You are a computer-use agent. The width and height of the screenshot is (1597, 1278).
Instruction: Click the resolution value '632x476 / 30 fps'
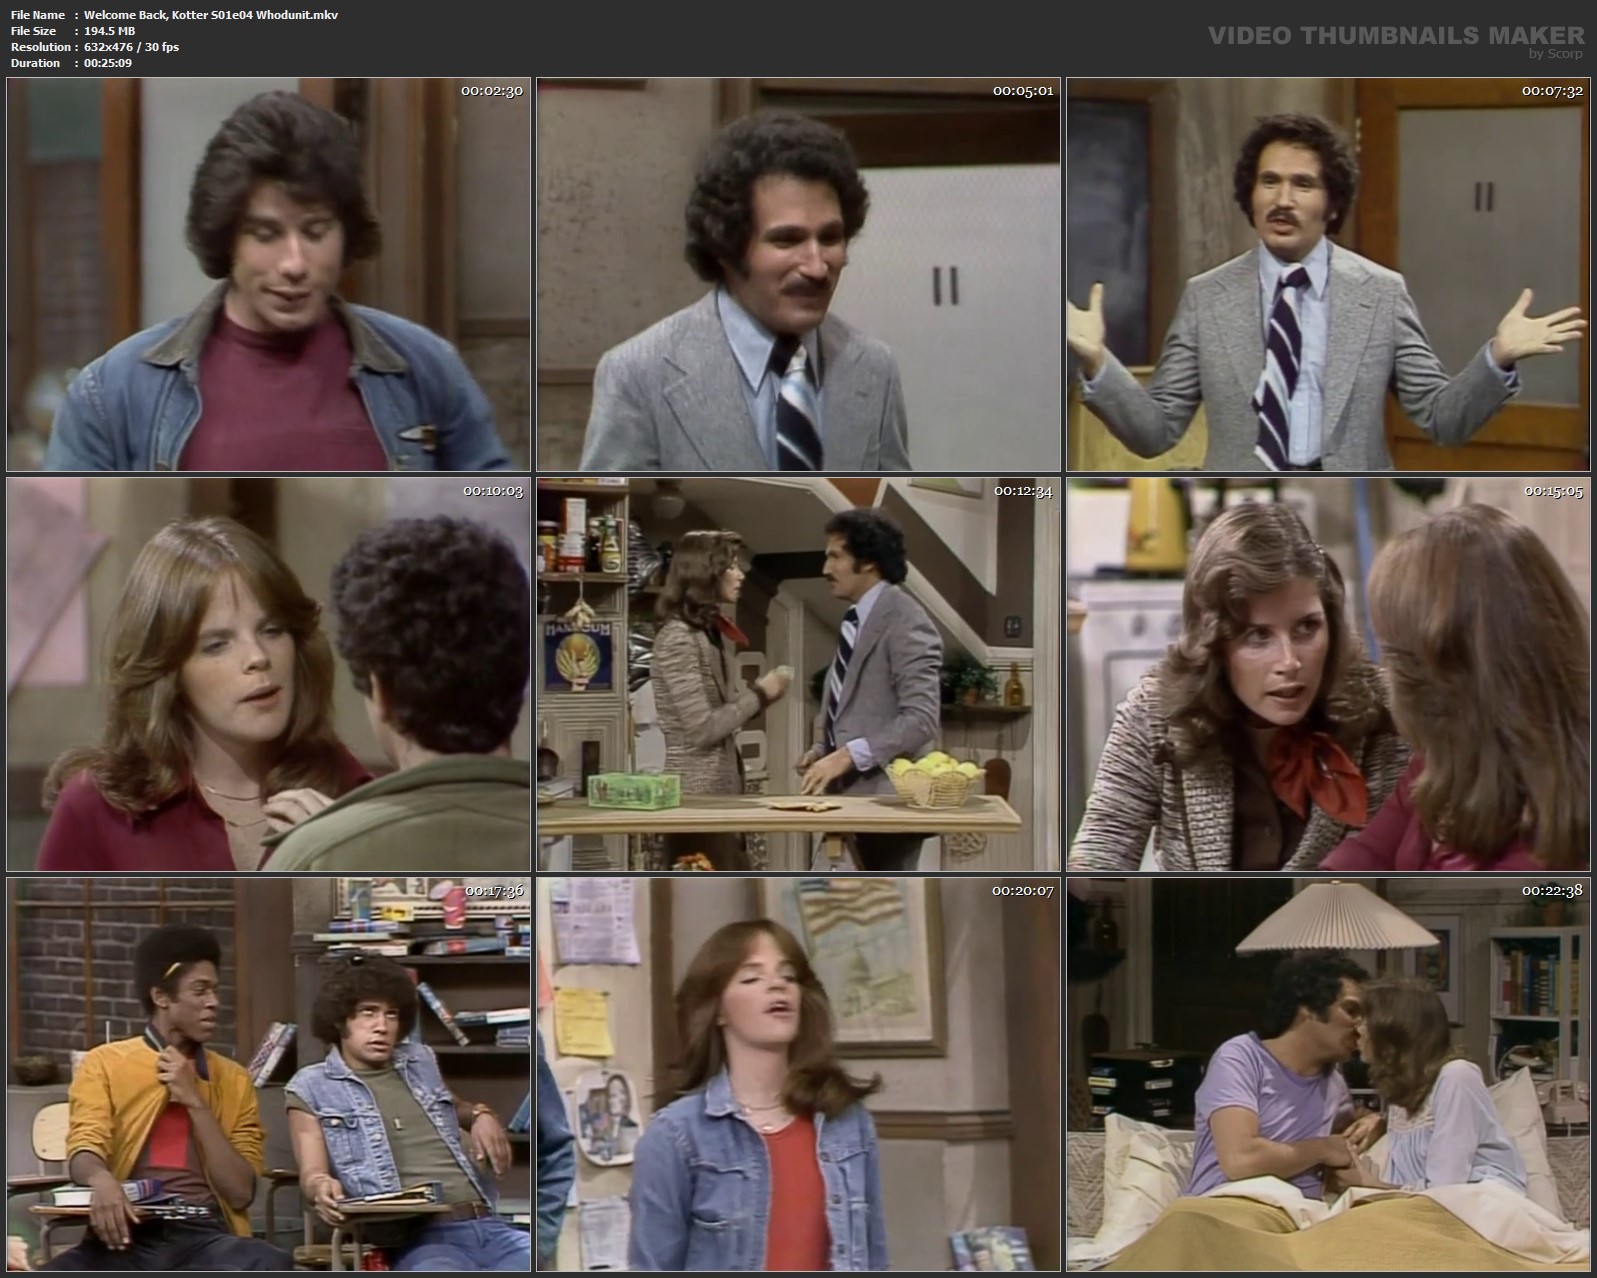[132, 47]
